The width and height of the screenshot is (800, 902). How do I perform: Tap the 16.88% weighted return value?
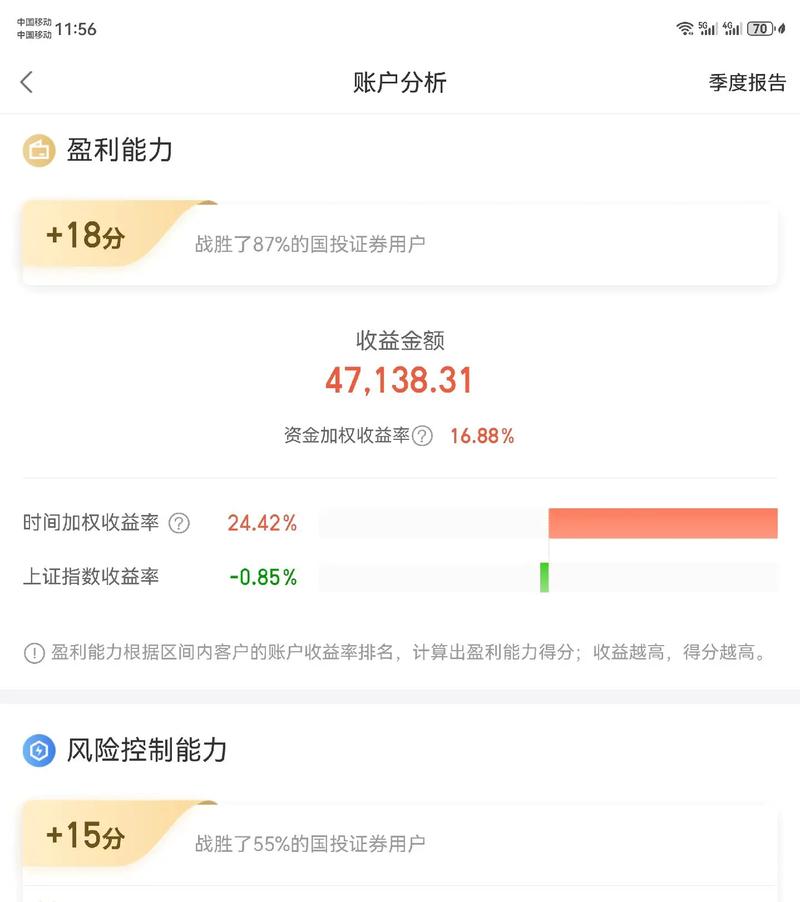pyautogui.click(x=482, y=436)
